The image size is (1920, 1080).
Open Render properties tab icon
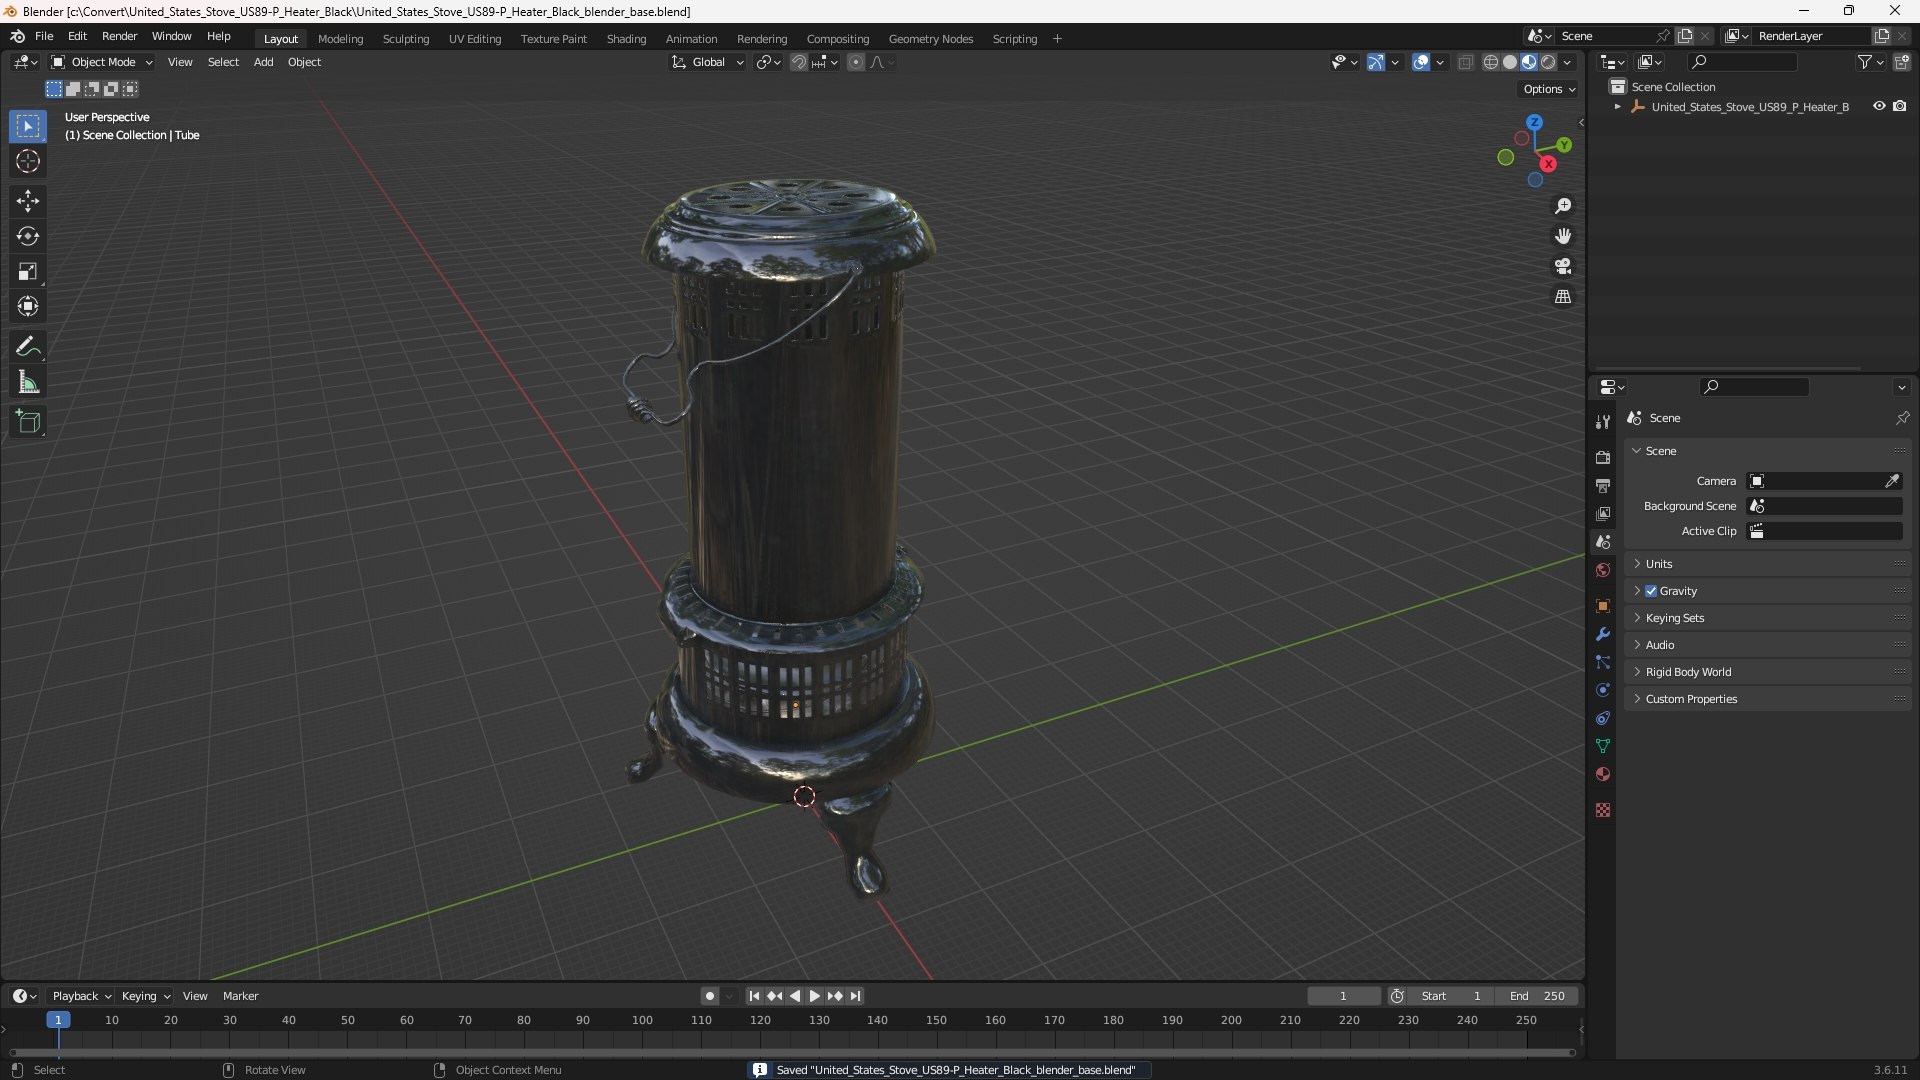click(1603, 458)
